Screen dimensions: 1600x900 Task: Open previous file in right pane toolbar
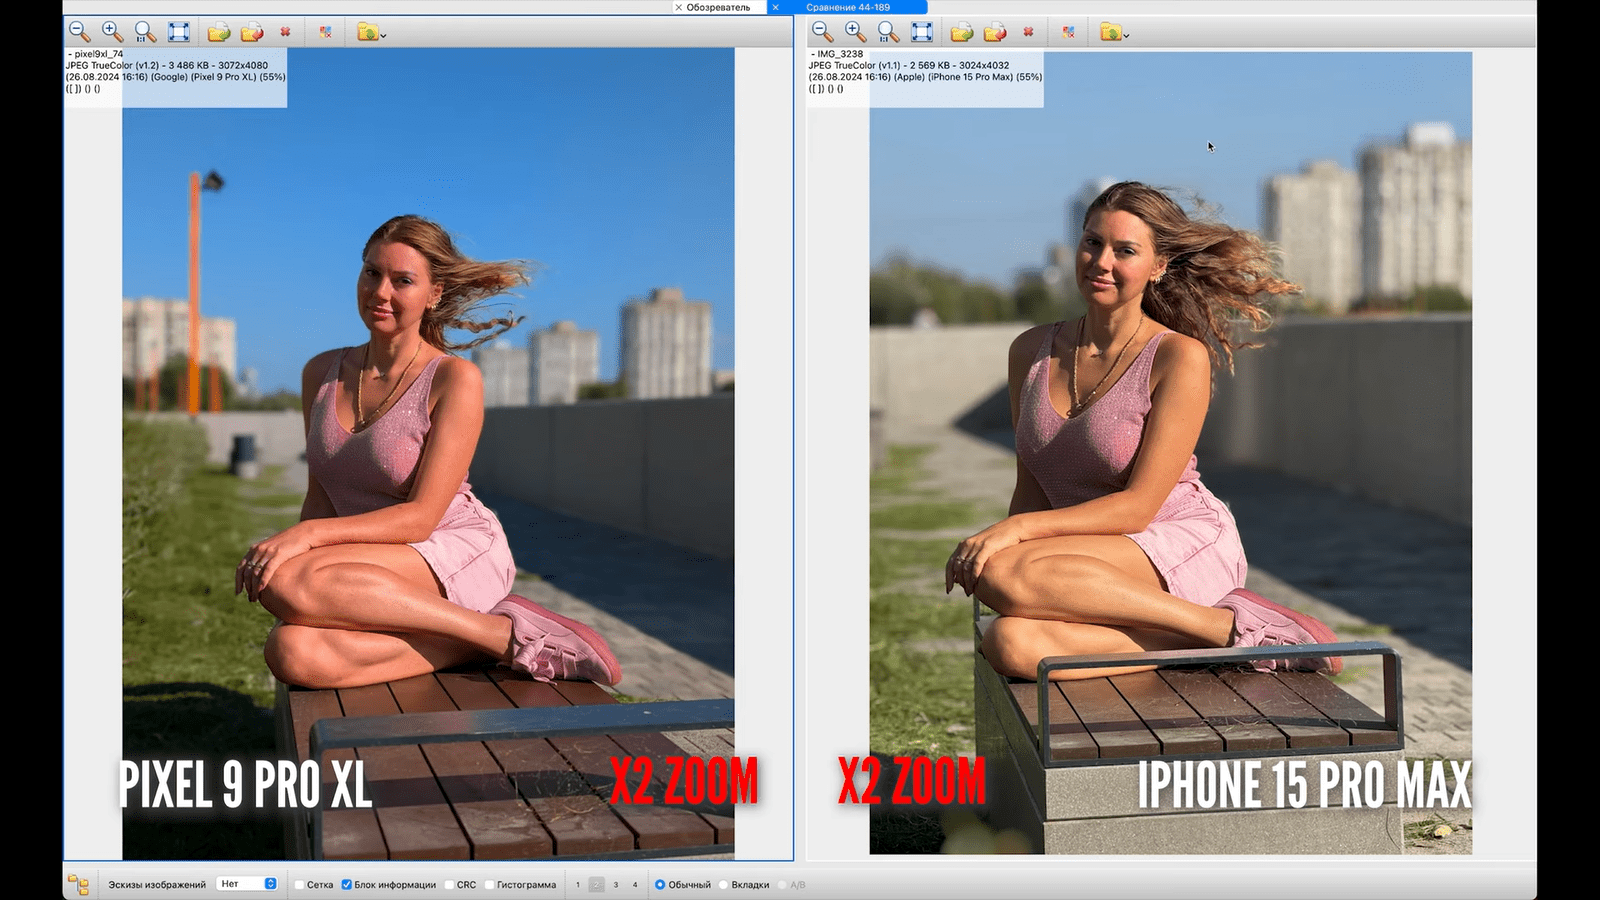[962, 32]
